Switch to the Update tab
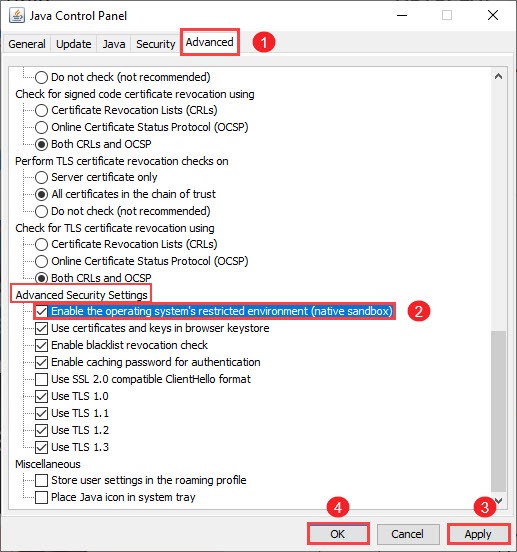The width and height of the screenshot is (517, 552). [74, 44]
